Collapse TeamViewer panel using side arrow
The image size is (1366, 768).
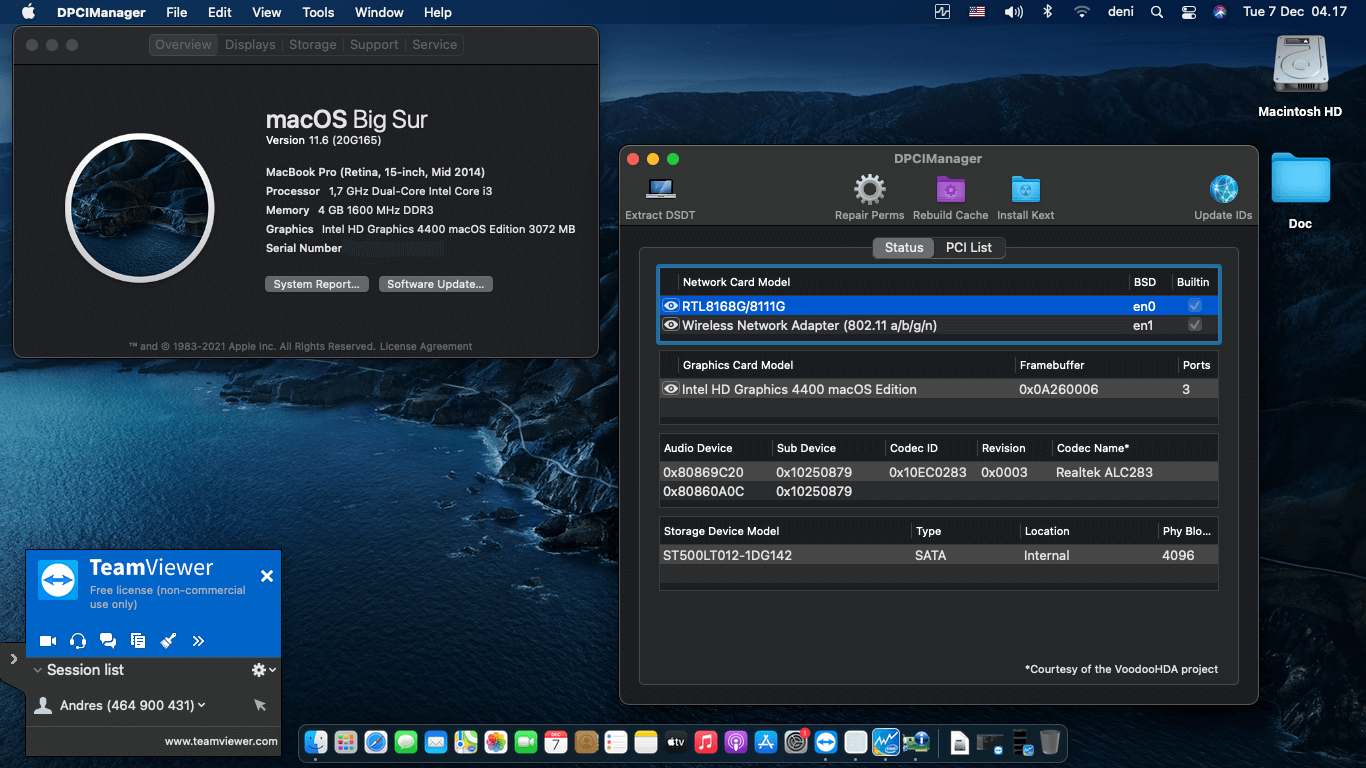pos(13,659)
